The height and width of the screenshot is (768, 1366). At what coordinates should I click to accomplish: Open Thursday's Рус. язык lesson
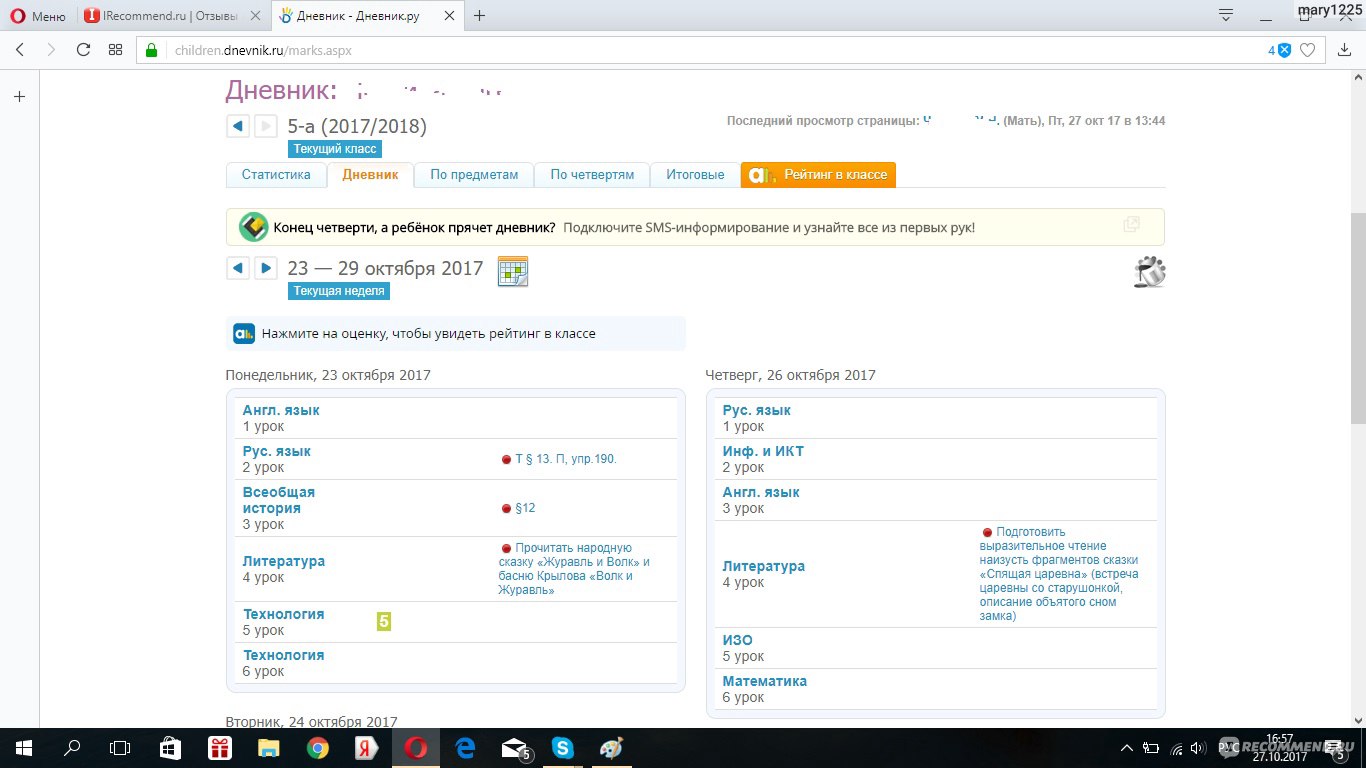point(757,410)
